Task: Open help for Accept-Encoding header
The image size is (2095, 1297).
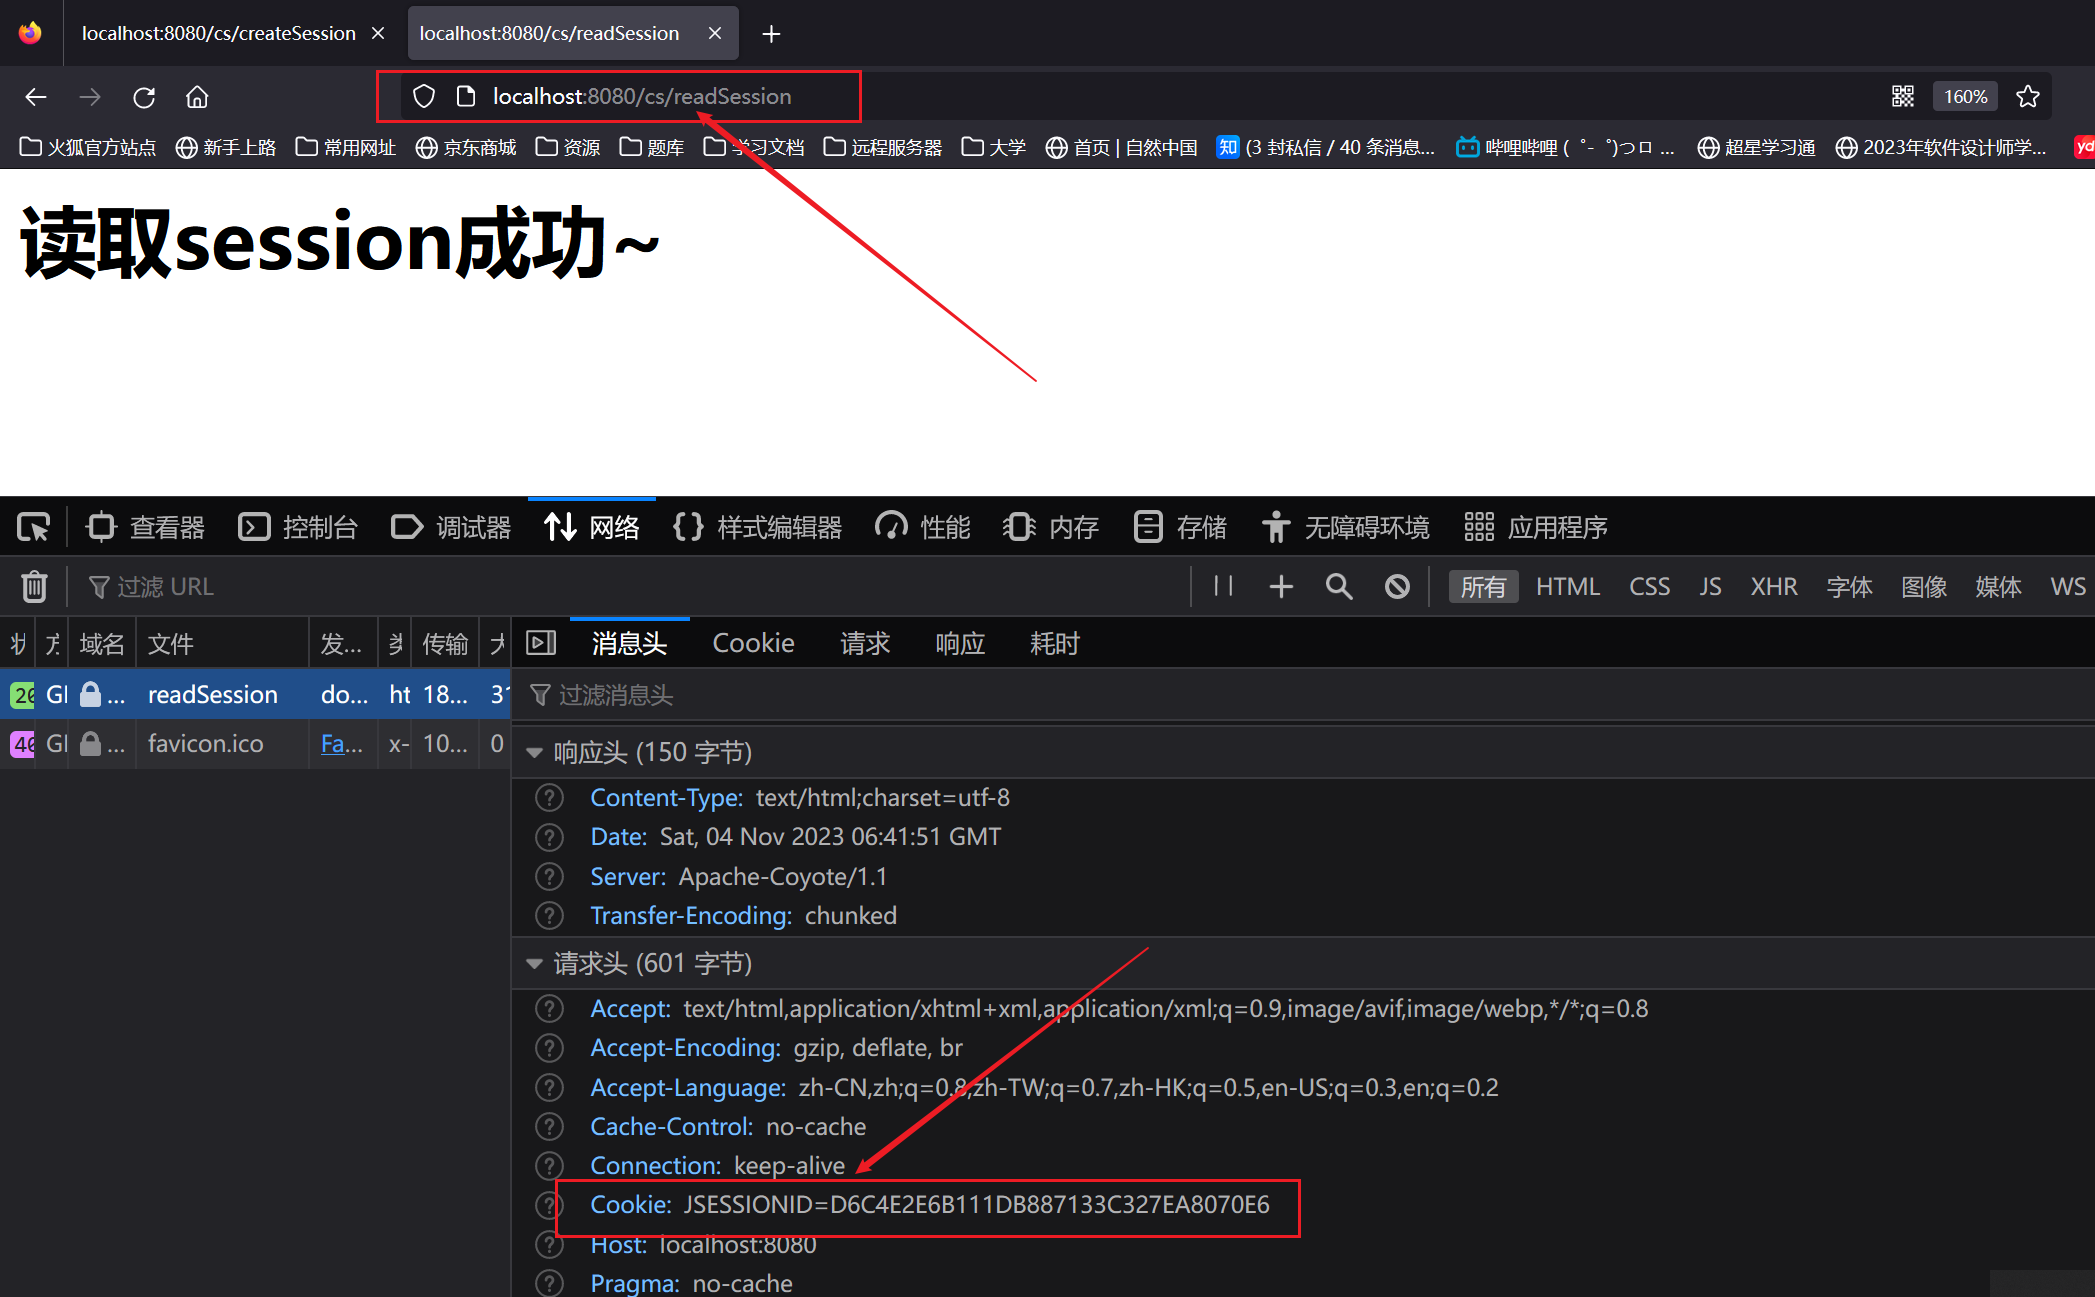Action: tap(549, 1048)
